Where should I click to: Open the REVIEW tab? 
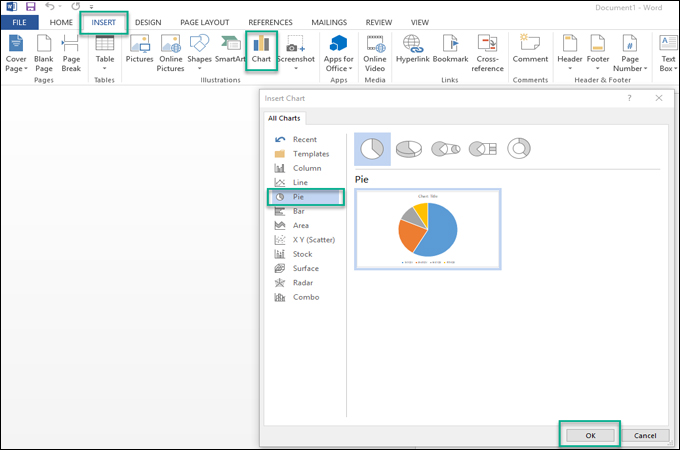pyautogui.click(x=379, y=23)
